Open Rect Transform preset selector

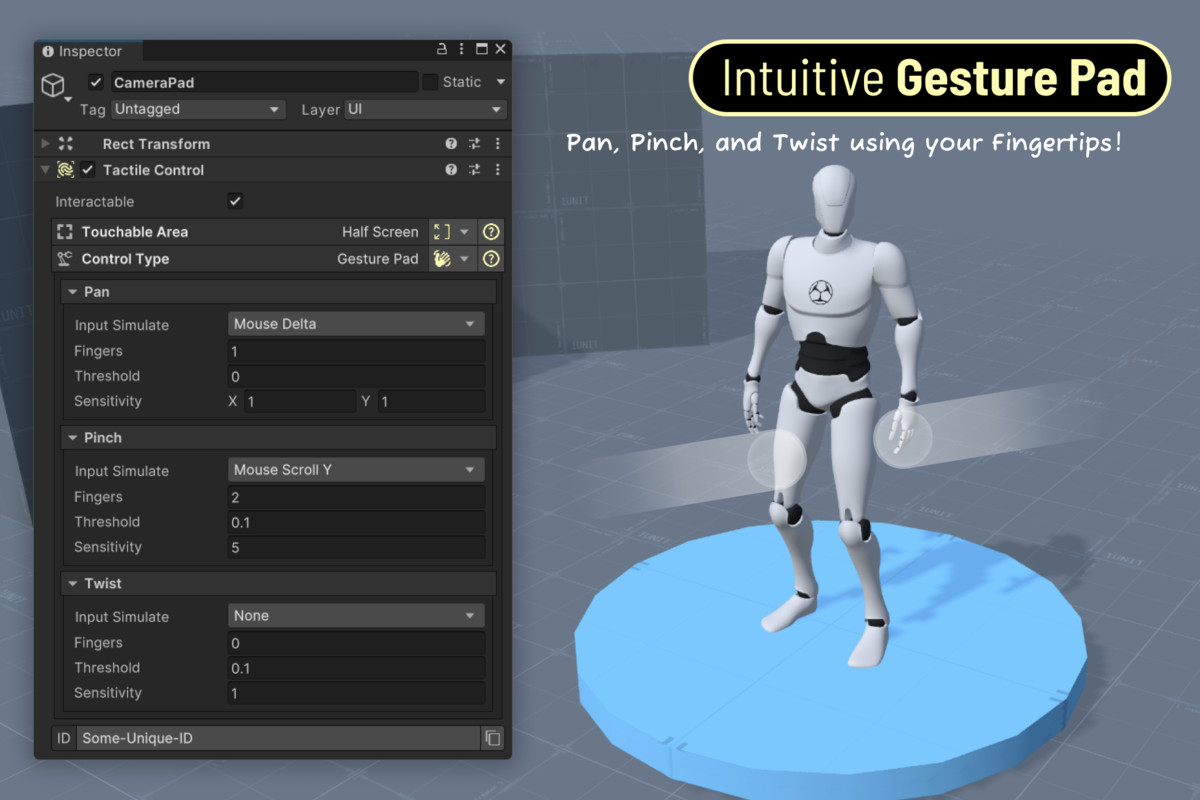coord(475,144)
